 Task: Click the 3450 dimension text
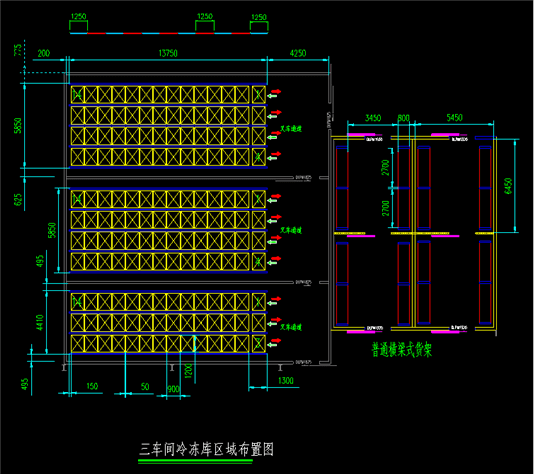(x=373, y=118)
